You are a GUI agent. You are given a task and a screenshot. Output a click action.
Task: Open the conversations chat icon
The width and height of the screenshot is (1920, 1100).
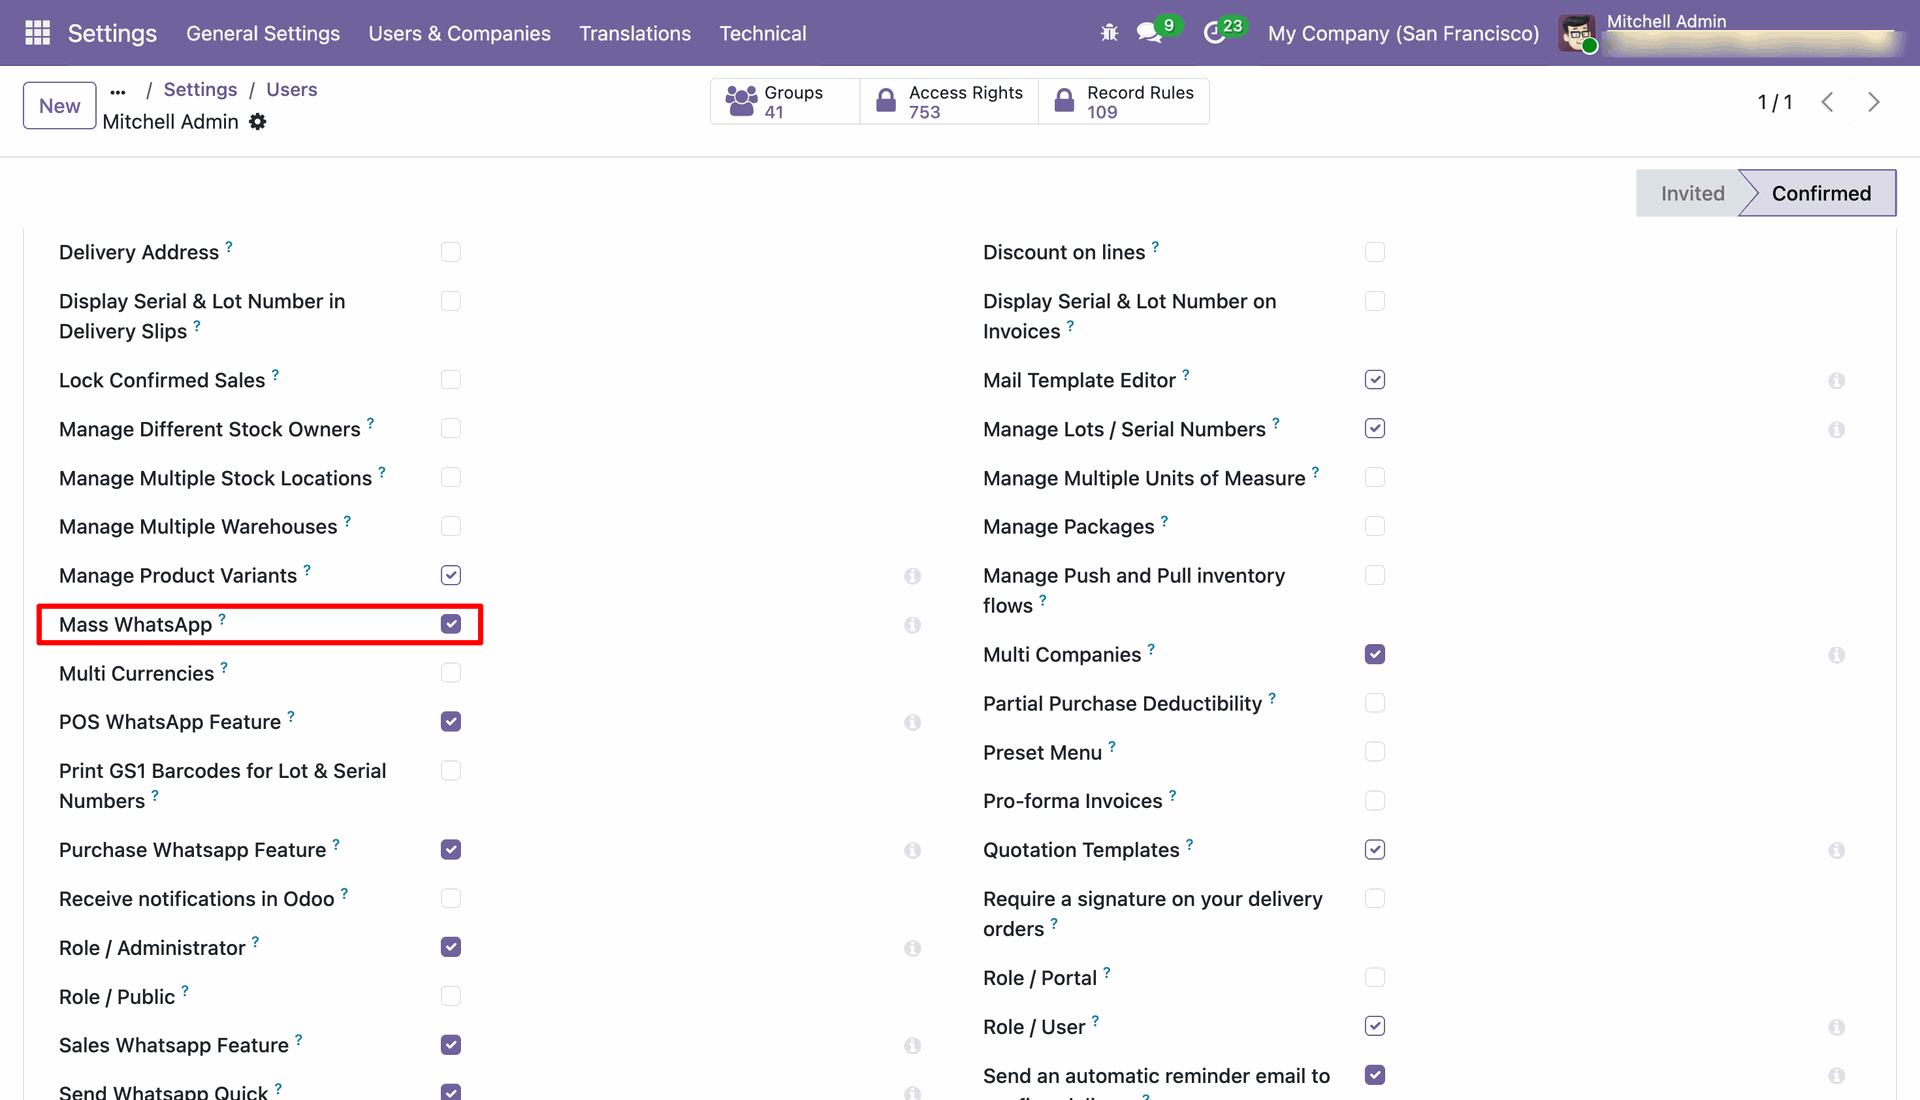pyautogui.click(x=1149, y=33)
